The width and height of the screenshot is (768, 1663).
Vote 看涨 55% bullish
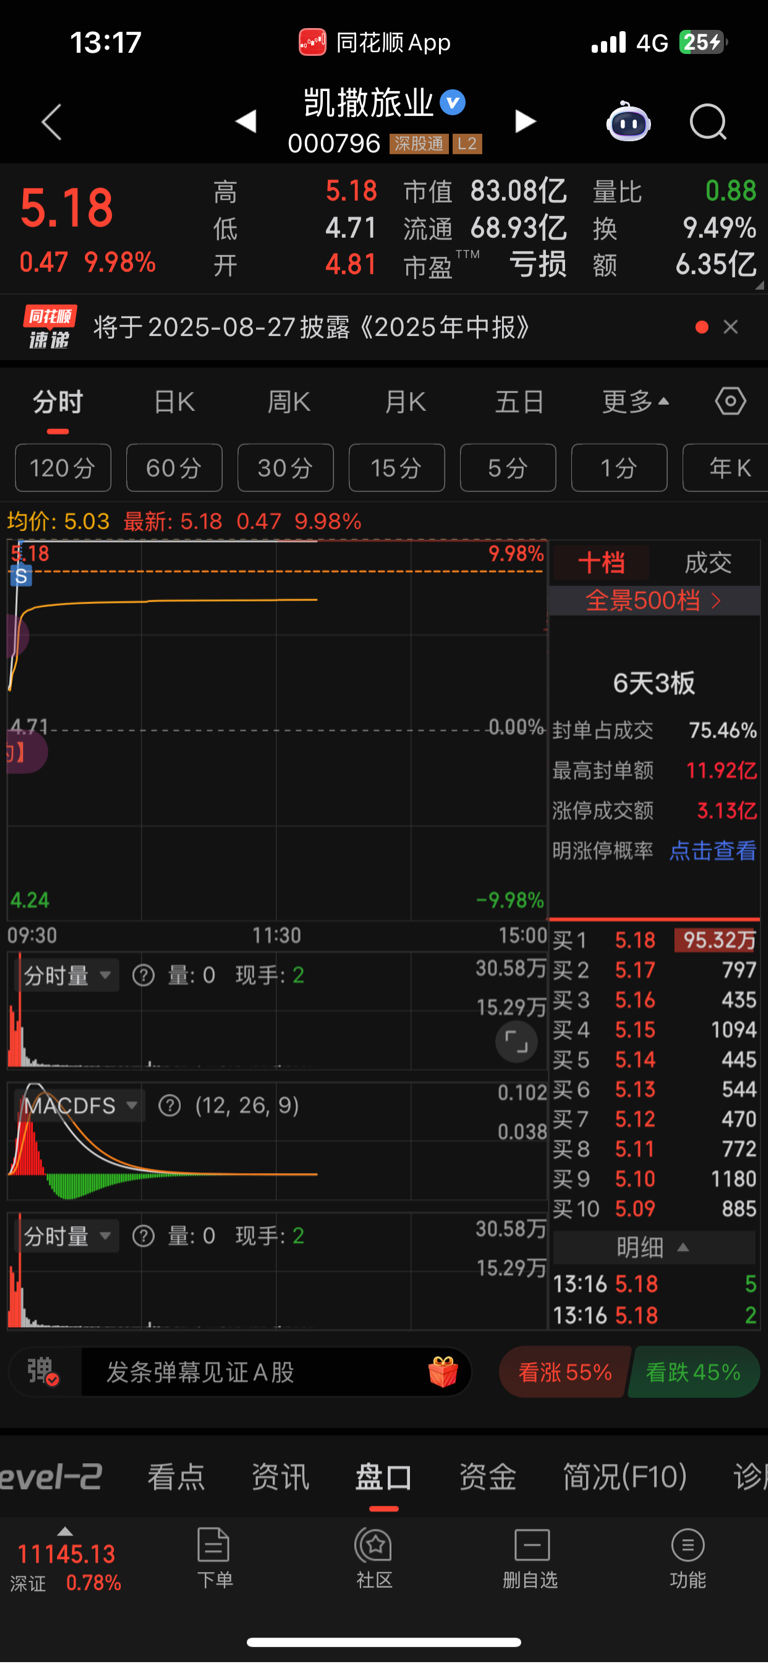click(x=565, y=1372)
